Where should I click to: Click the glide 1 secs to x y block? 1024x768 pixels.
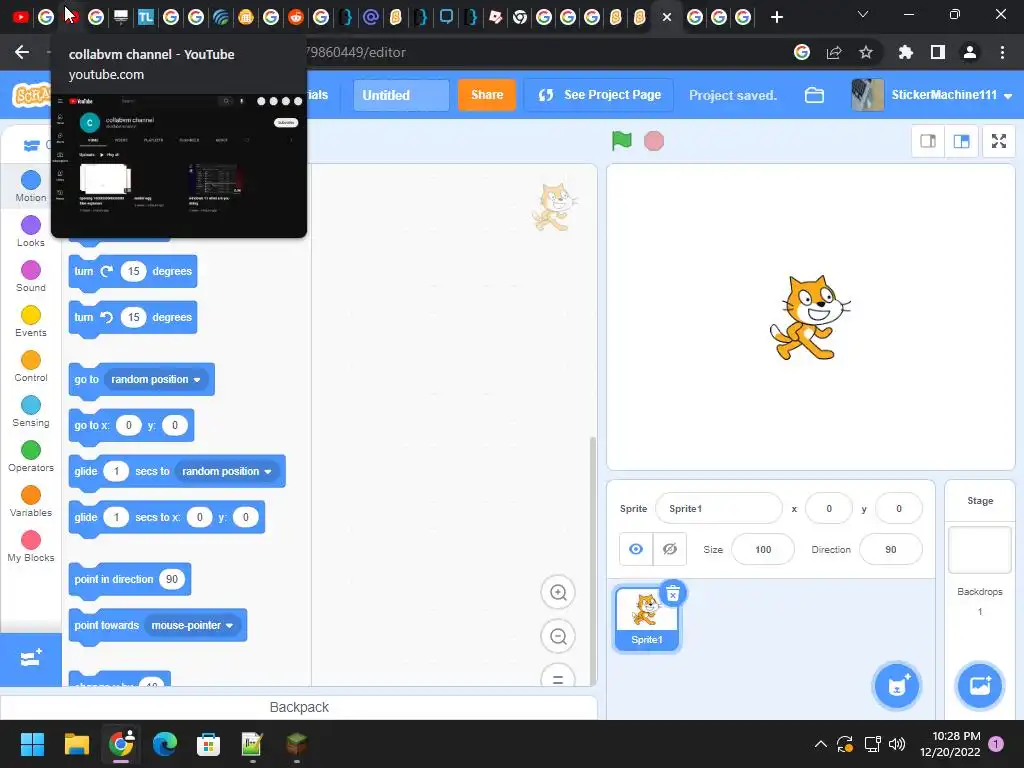tap(167, 518)
